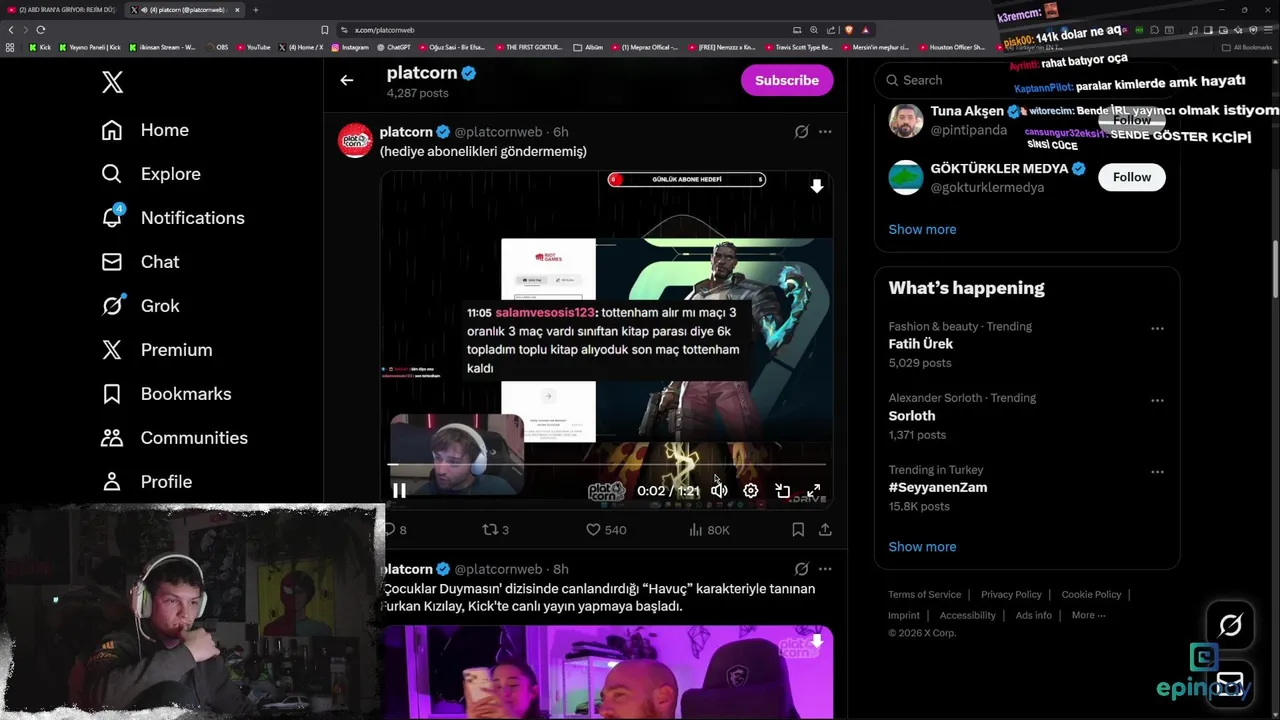Viewport: 1280px width, 720px height.
Task: Repost the post with 3 reposts
Action: (495, 530)
